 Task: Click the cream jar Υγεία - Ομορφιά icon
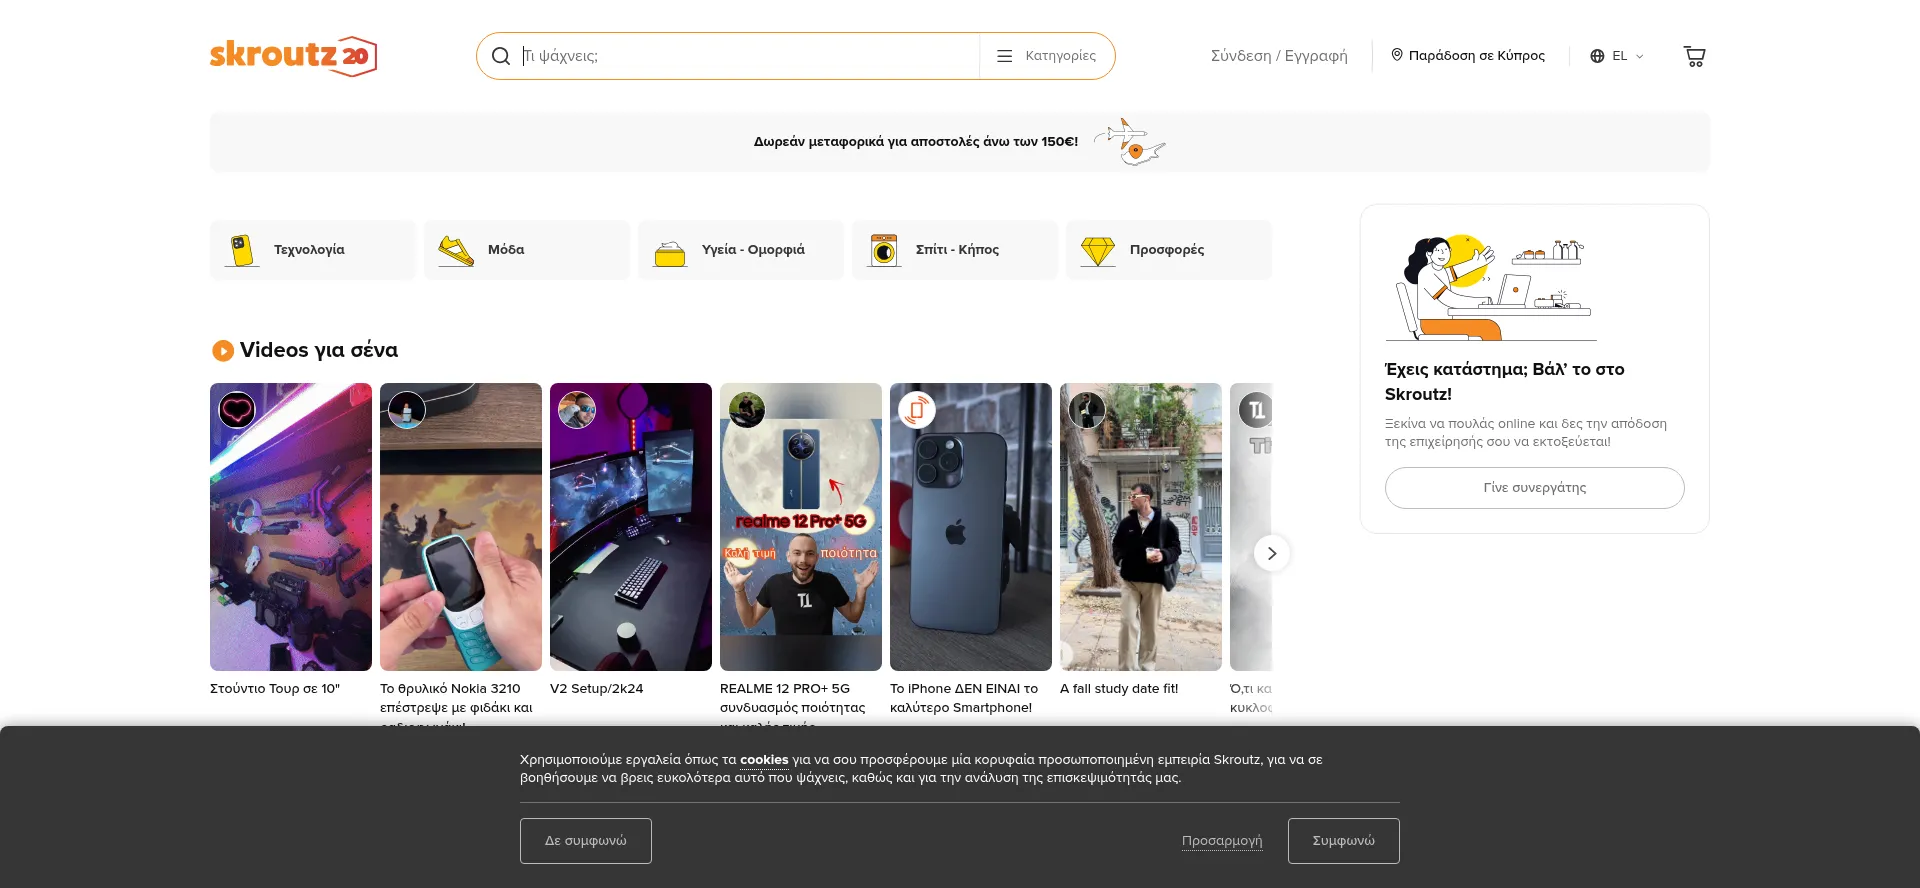pos(669,252)
